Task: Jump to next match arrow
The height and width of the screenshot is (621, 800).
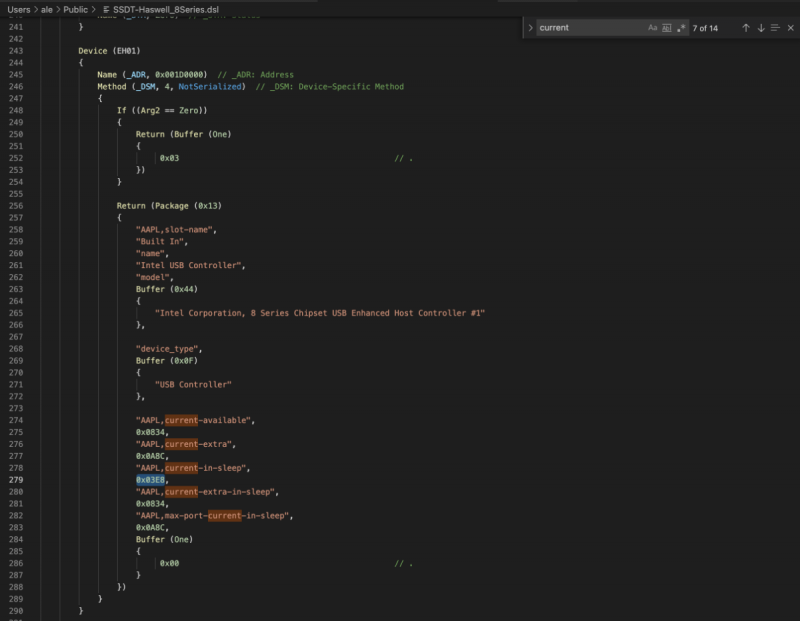Action: tap(760, 28)
